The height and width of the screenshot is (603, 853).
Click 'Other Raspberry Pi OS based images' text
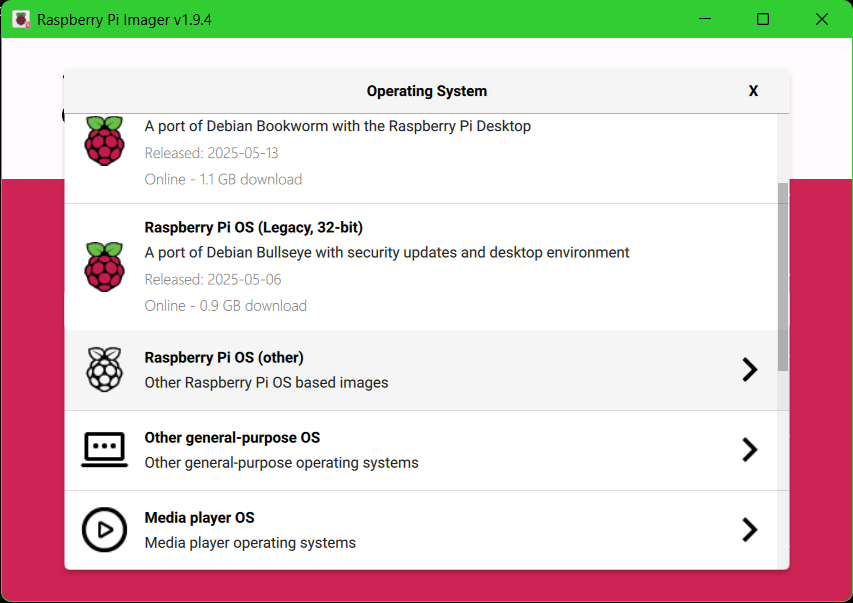[267, 383]
